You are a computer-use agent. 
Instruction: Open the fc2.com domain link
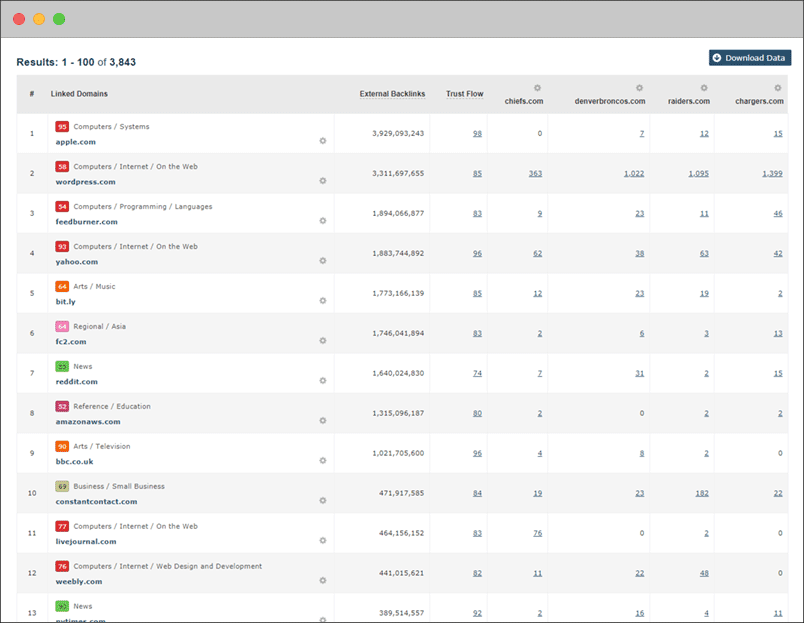[71, 342]
